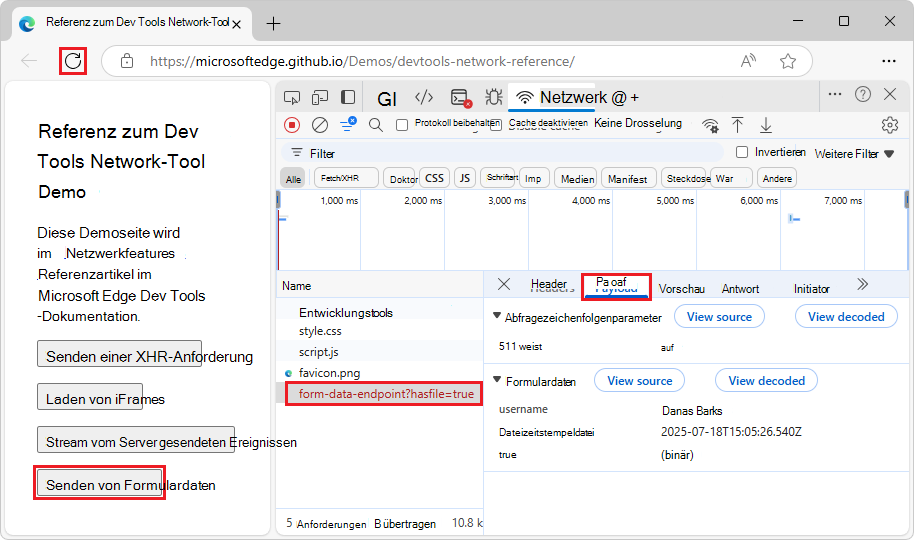Click View decoded next to Formulardaten
914x540 pixels.
(766, 380)
